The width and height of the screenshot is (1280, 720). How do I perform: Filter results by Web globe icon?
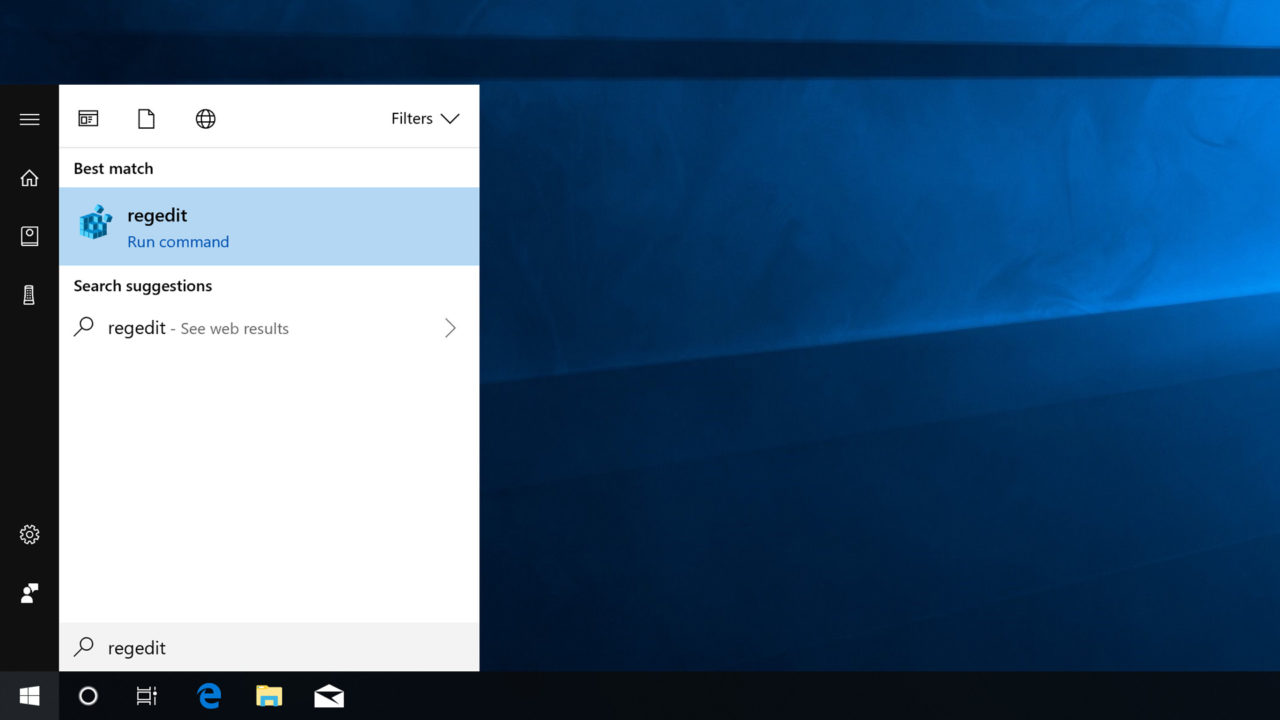point(205,119)
